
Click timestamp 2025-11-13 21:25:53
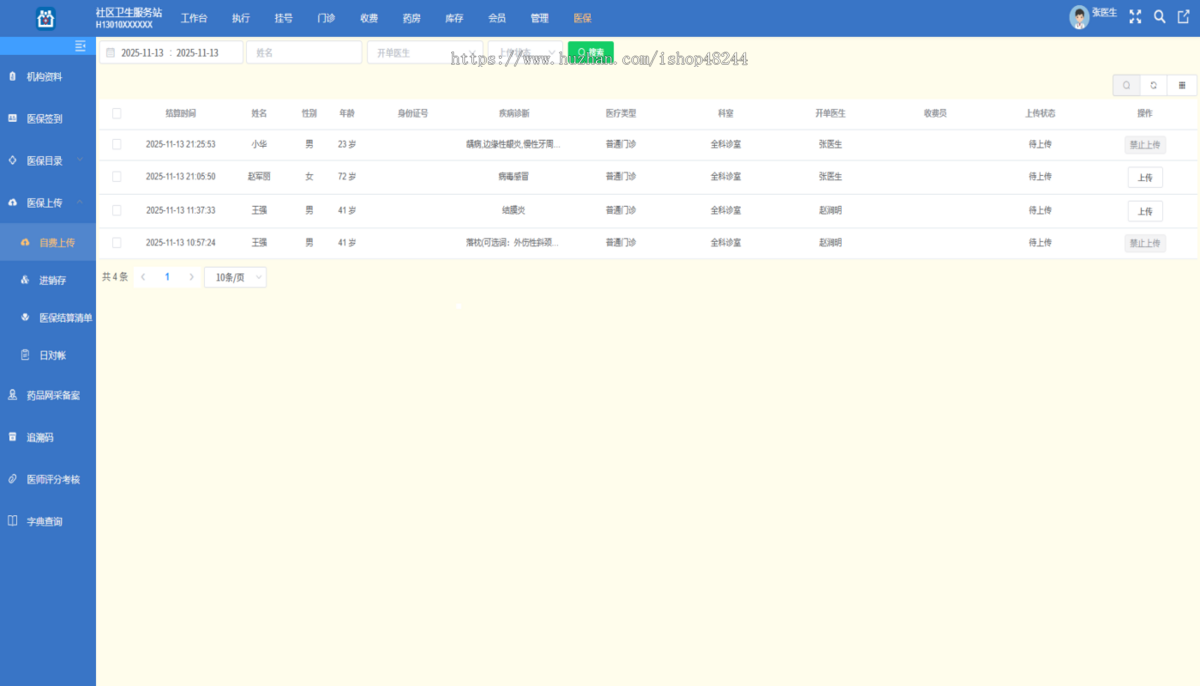(181, 144)
